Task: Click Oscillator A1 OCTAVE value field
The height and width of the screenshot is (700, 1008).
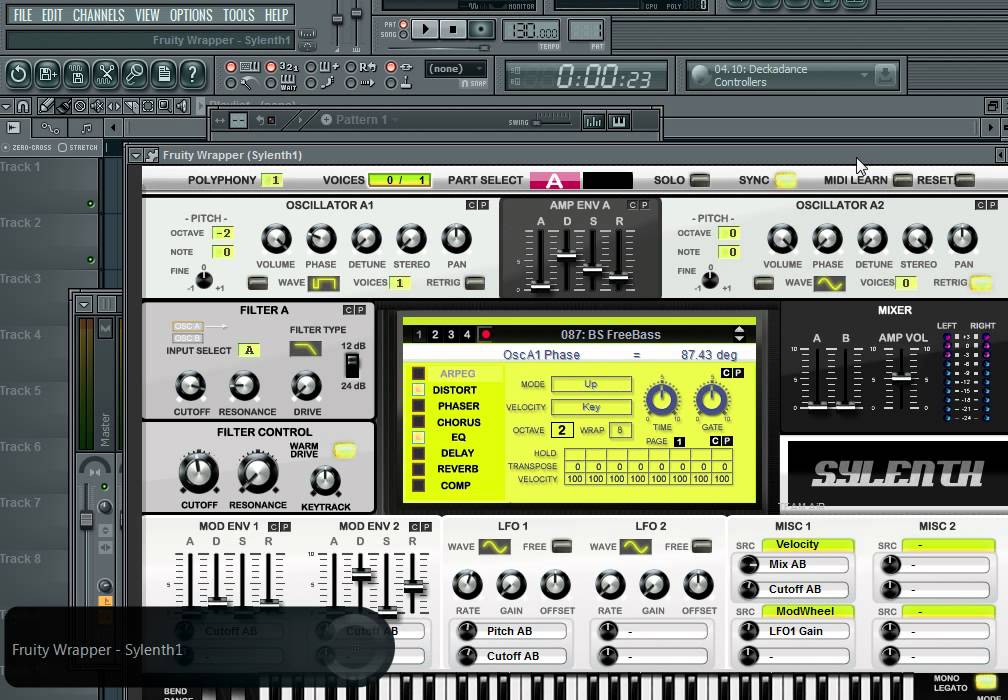Action: pyautogui.click(x=222, y=233)
